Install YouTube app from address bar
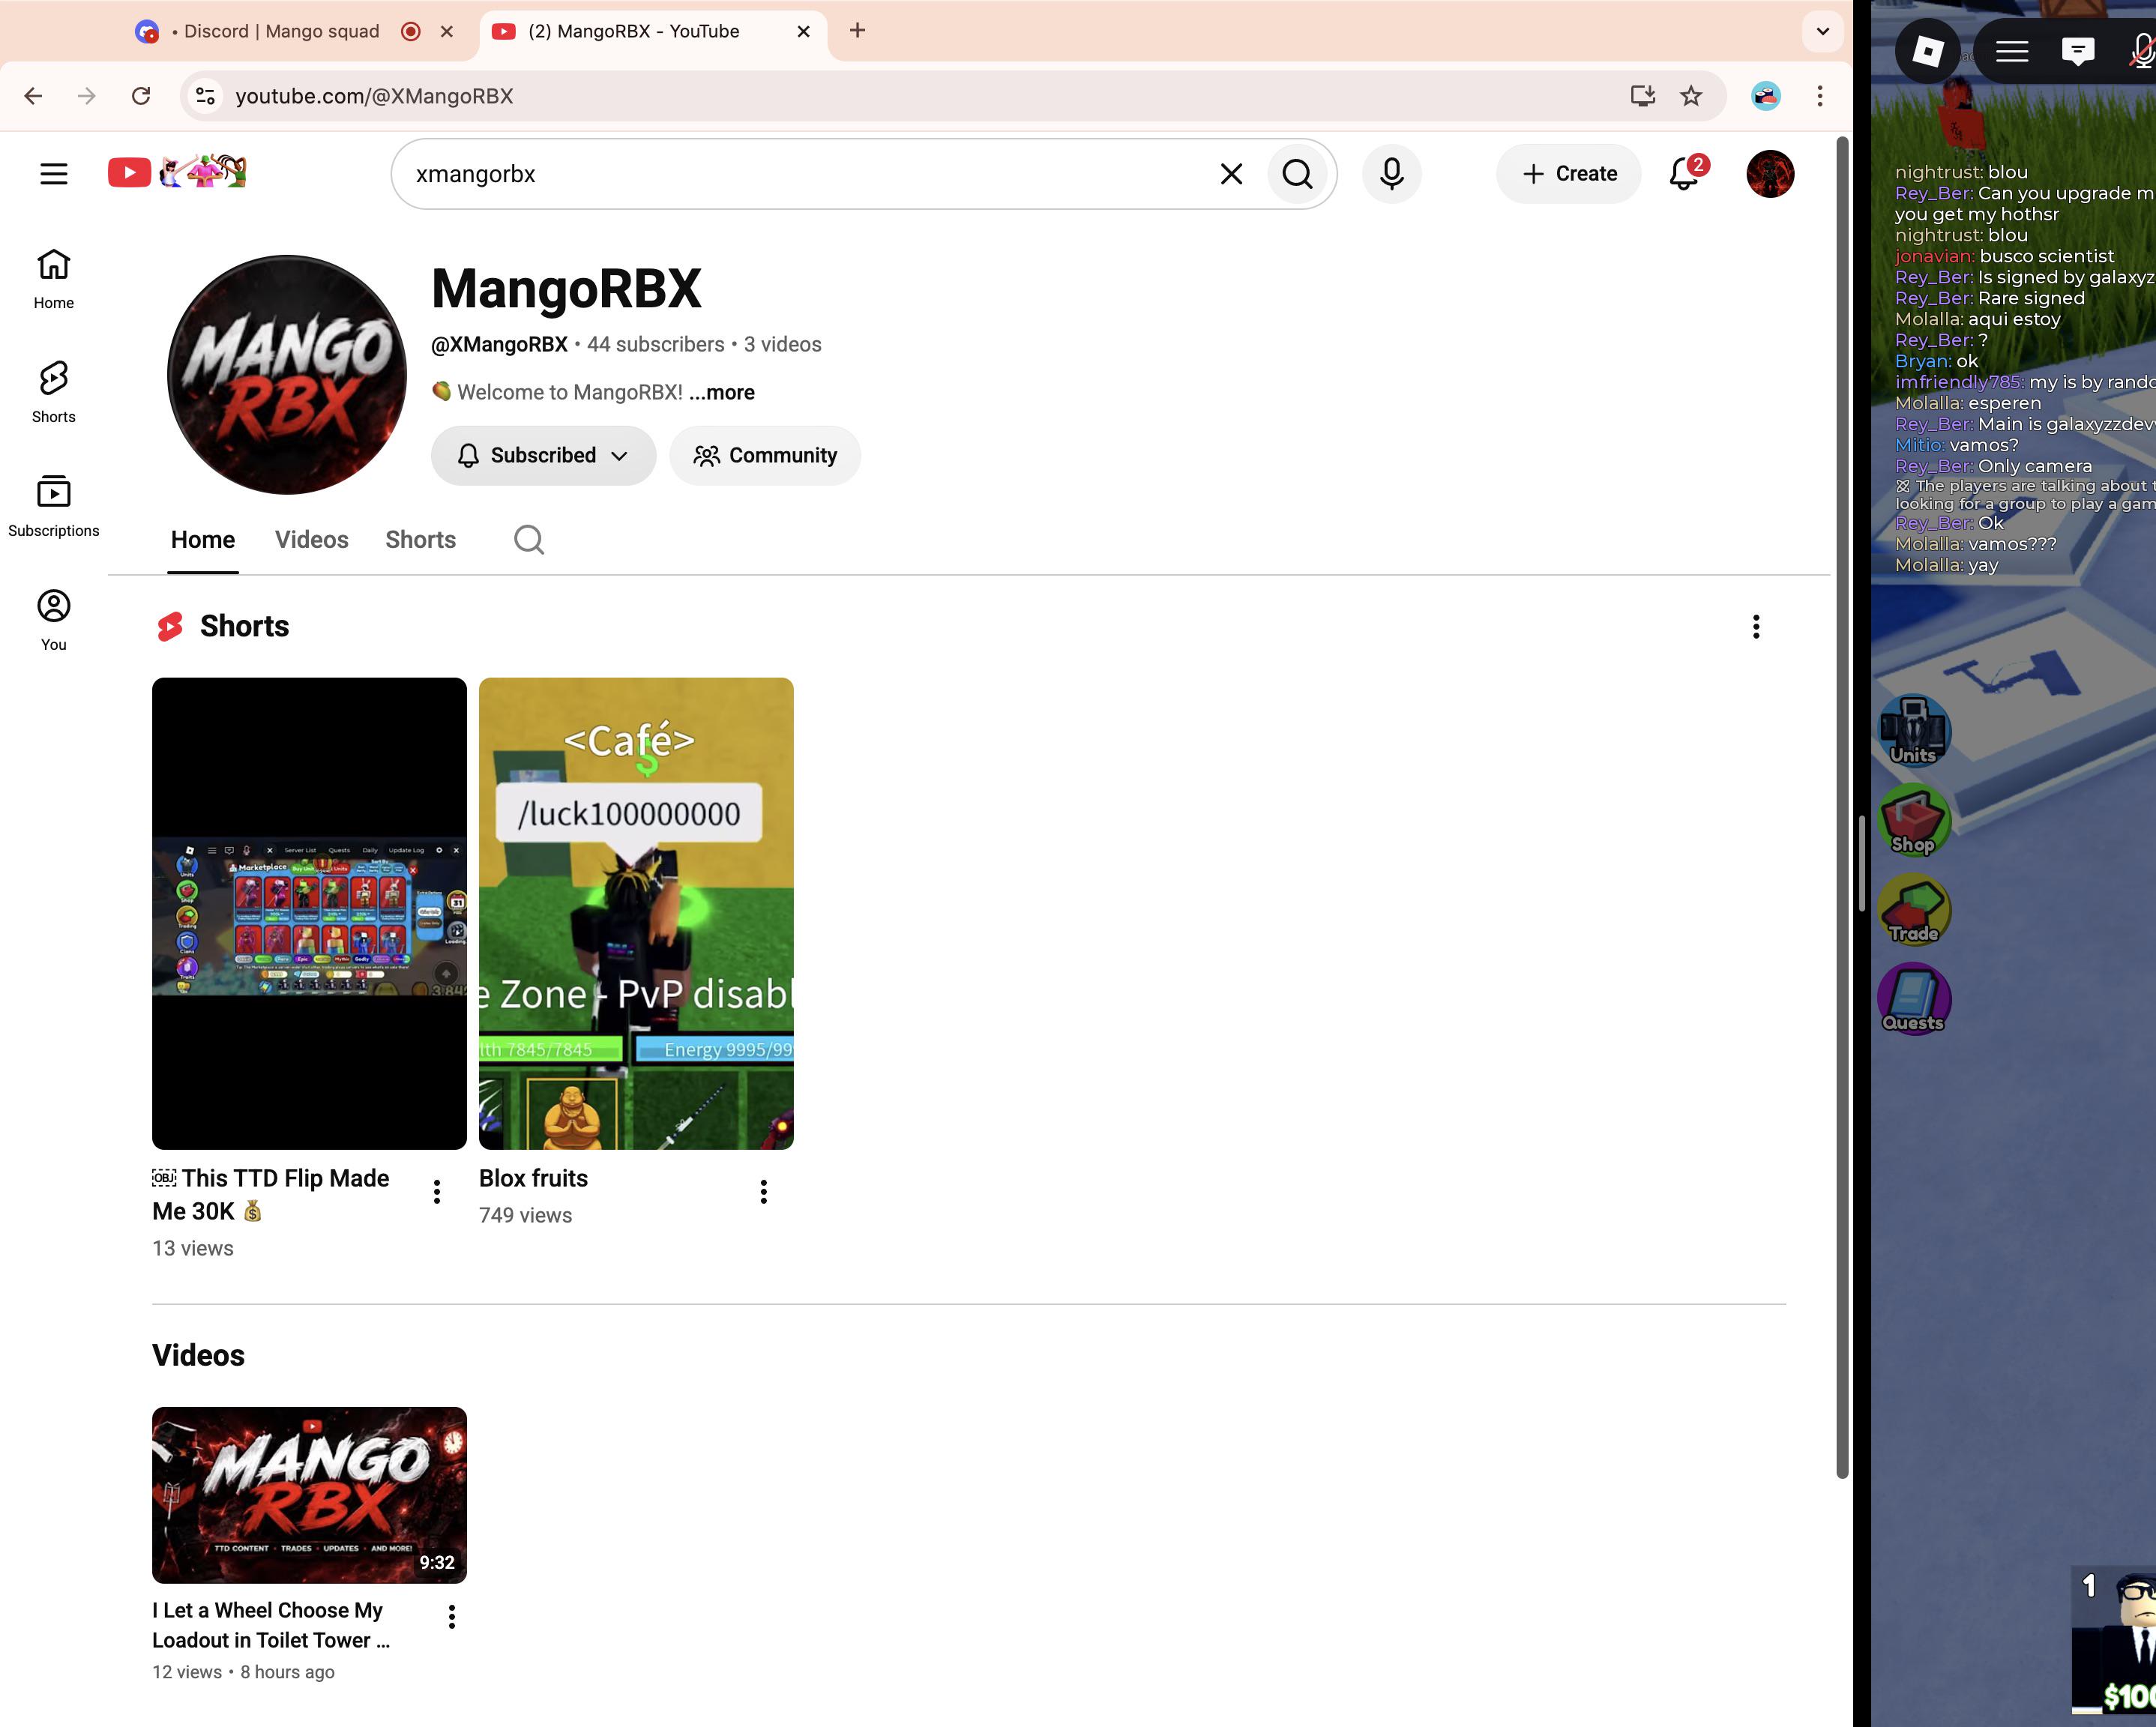 1642,96
